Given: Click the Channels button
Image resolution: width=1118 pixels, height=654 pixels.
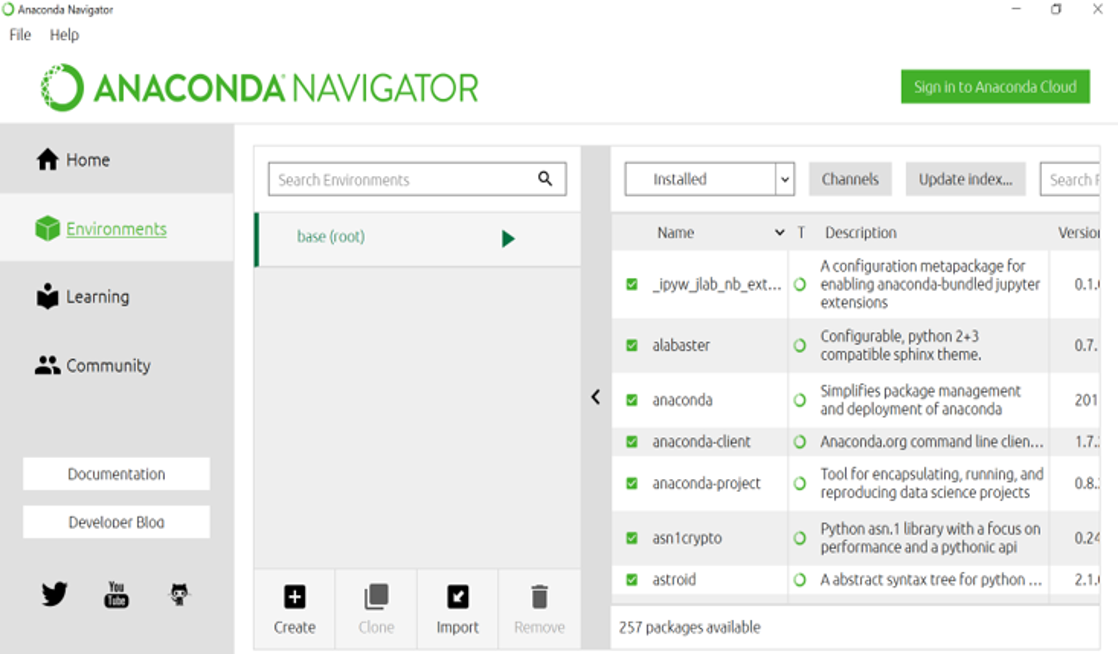Looking at the screenshot, I should [x=850, y=179].
